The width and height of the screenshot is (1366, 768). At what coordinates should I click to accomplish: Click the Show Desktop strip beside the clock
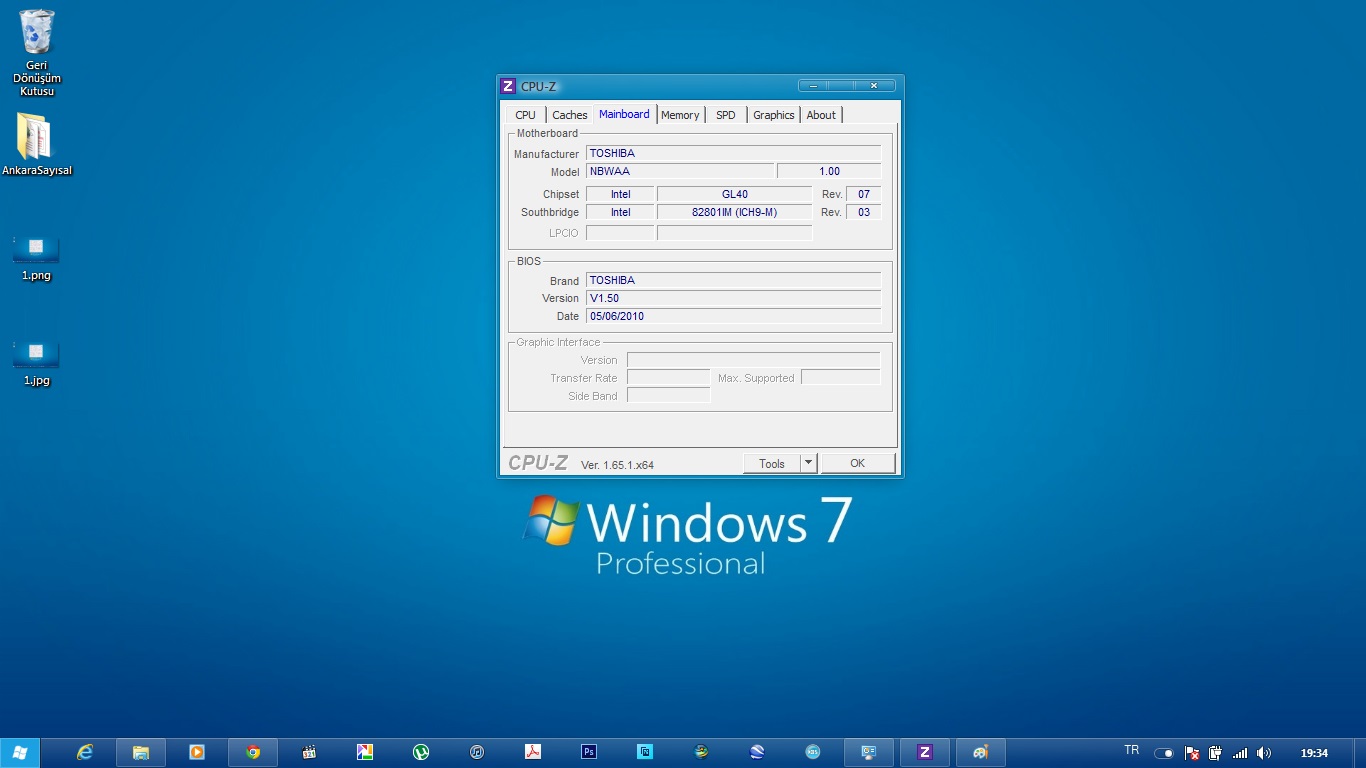coord(1358,753)
